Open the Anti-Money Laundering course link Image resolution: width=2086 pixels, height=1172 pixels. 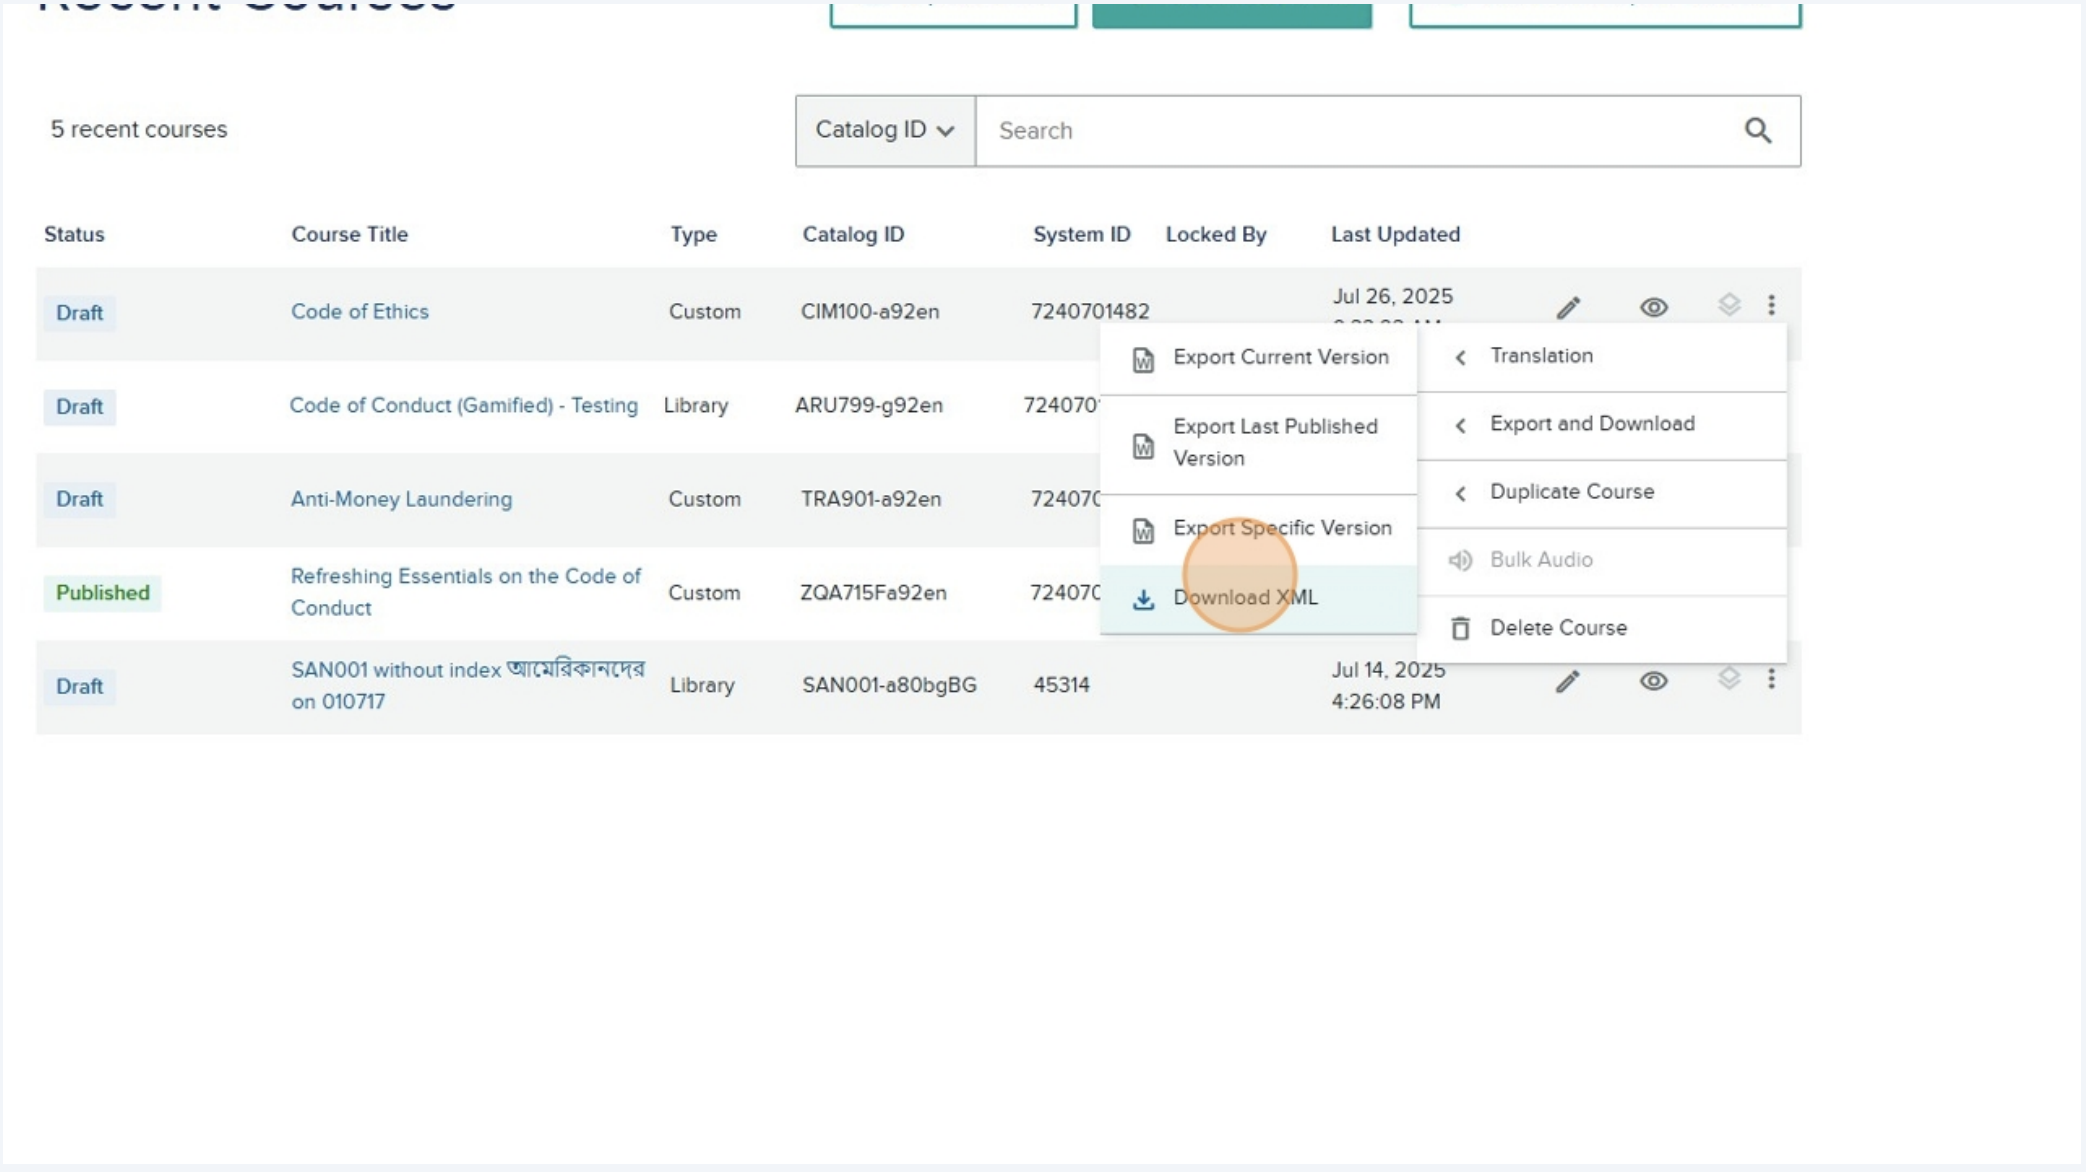pos(401,499)
